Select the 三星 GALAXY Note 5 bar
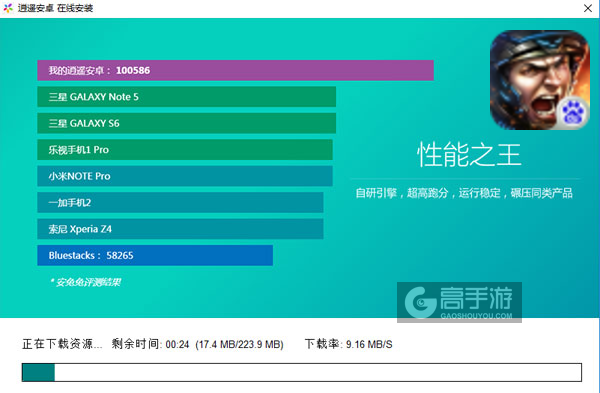The width and height of the screenshot is (600, 393). (186, 97)
